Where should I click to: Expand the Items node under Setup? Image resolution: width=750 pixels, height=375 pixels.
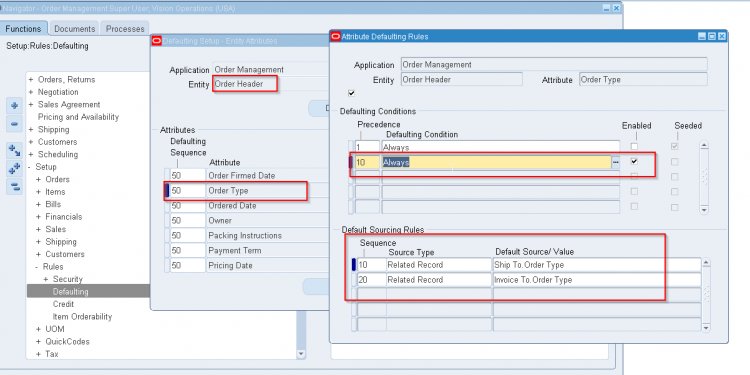[38, 192]
